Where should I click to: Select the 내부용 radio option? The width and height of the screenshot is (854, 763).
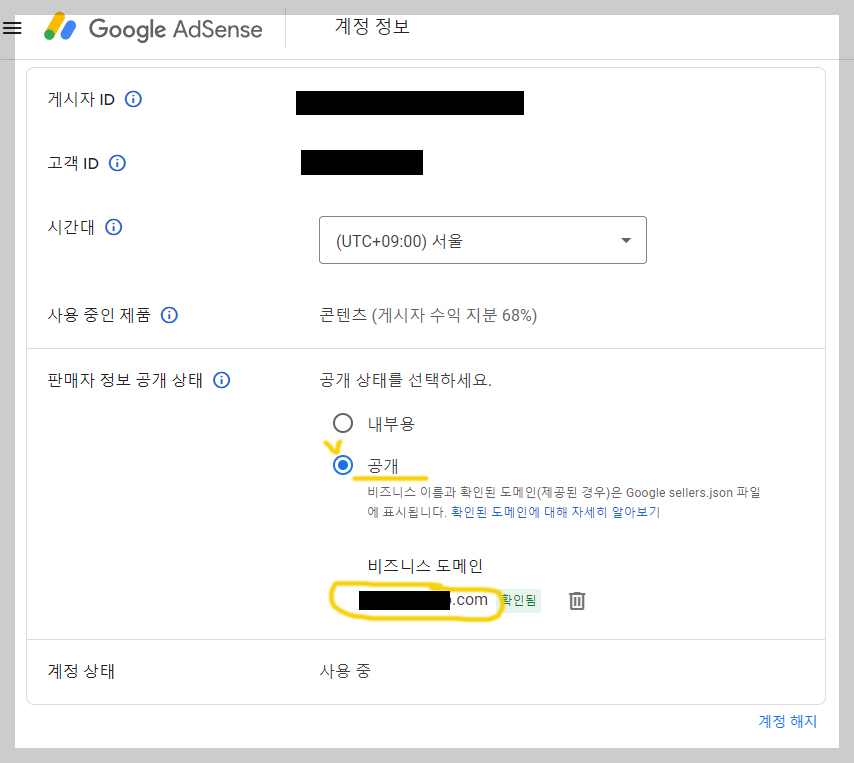coord(343,423)
